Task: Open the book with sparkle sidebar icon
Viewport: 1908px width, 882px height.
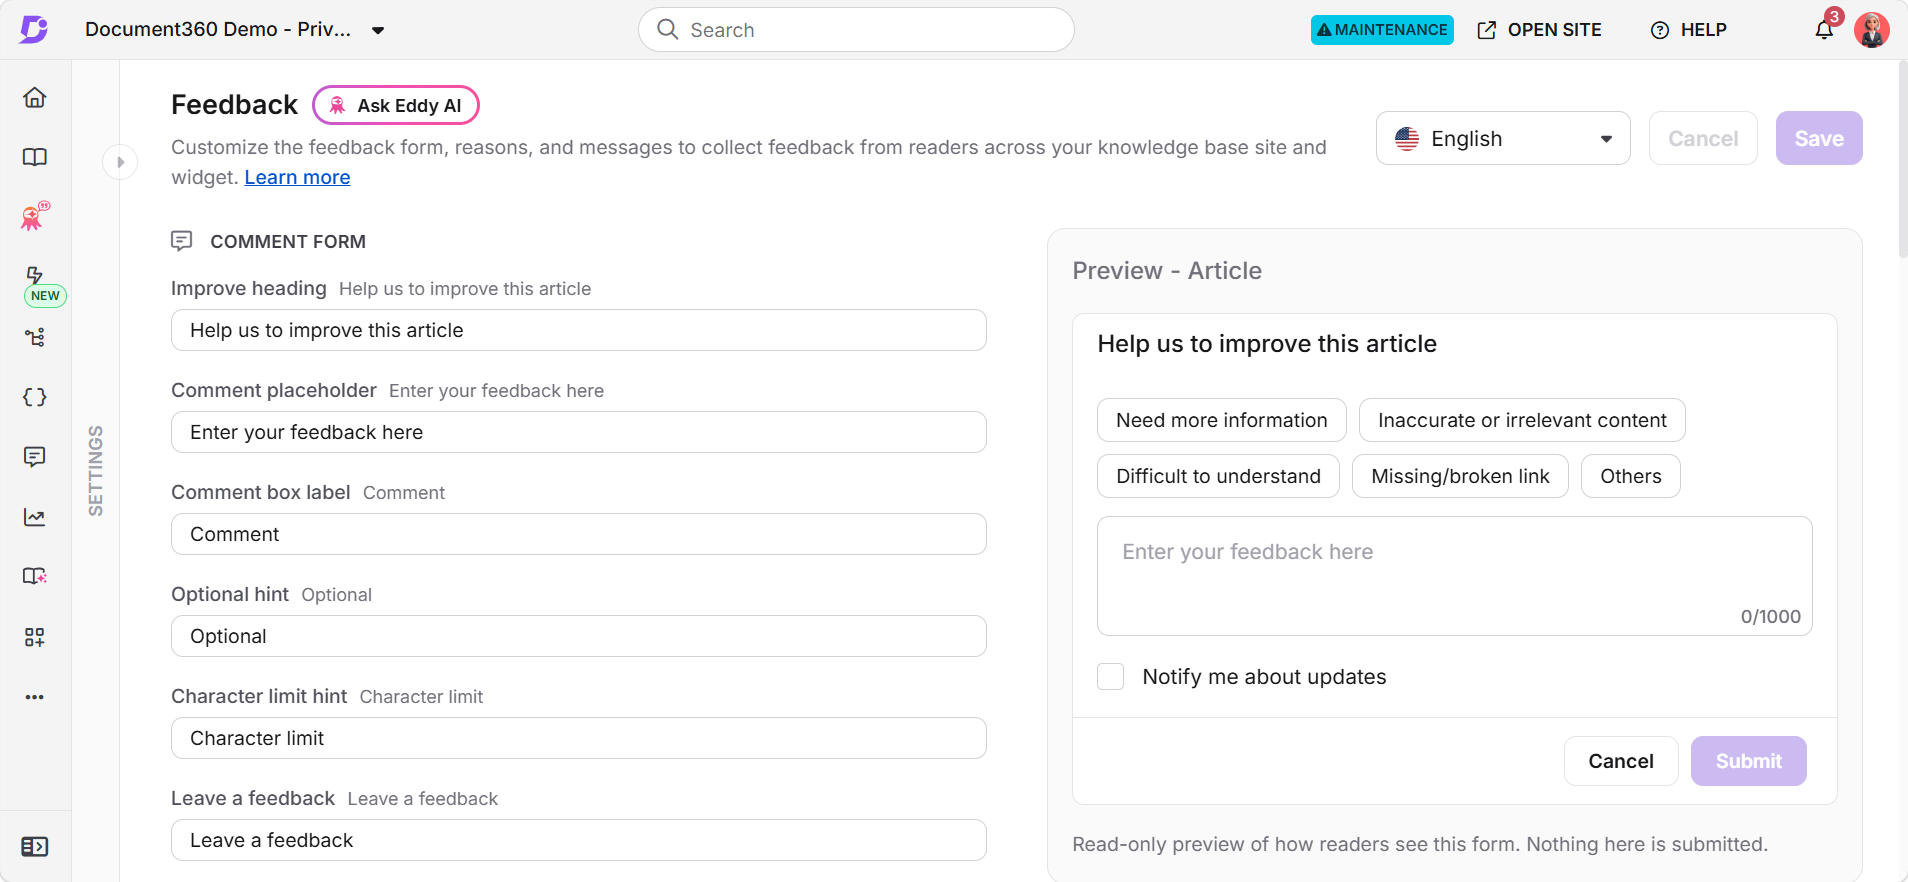Action: (35, 576)
